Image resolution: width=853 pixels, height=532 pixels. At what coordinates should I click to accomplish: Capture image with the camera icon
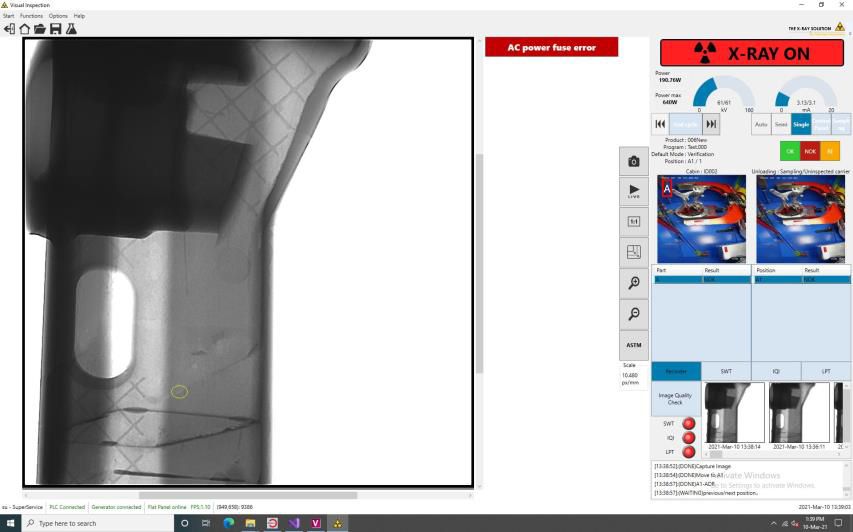coord(633,161)
